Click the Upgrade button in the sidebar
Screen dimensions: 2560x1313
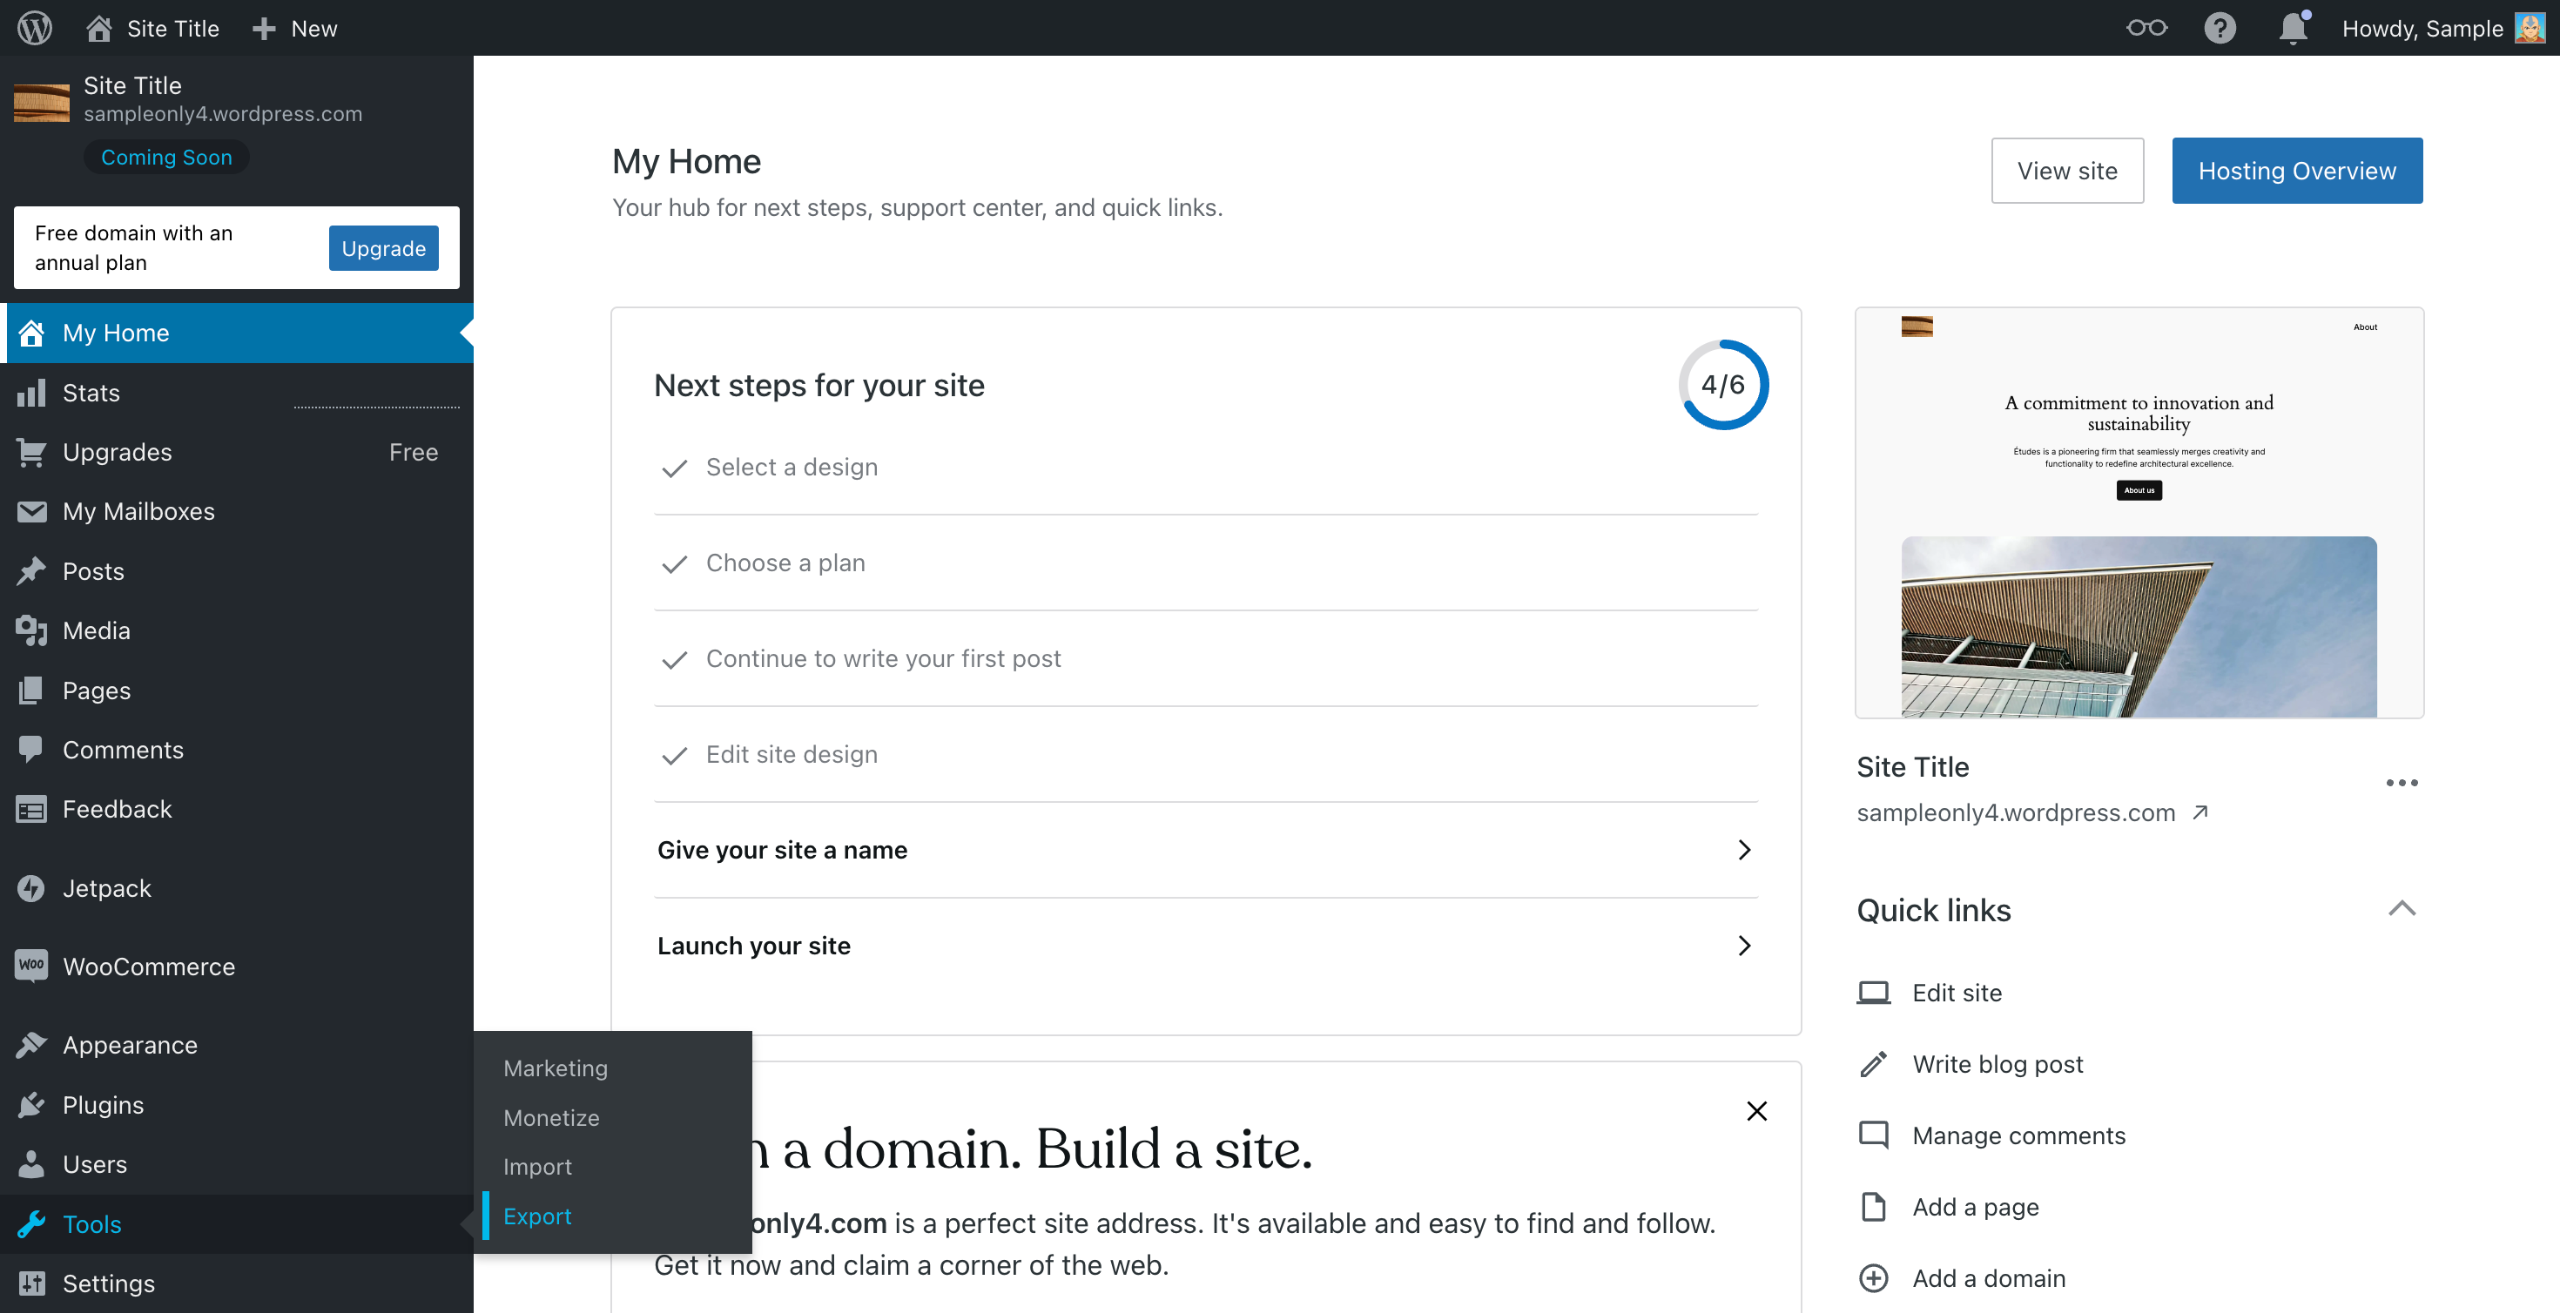(383, 248)
